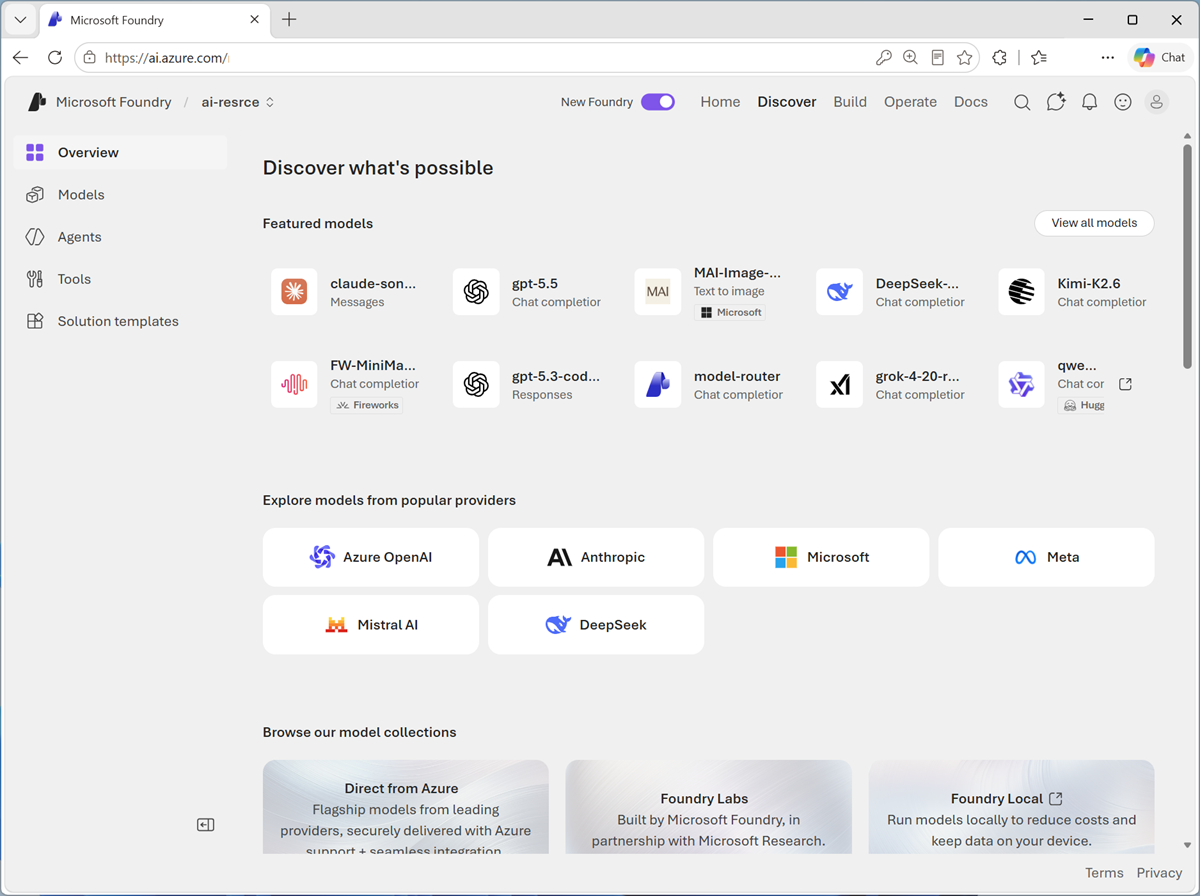
Task: Open Solution templates in sidebar
Action: click(120, 321)
